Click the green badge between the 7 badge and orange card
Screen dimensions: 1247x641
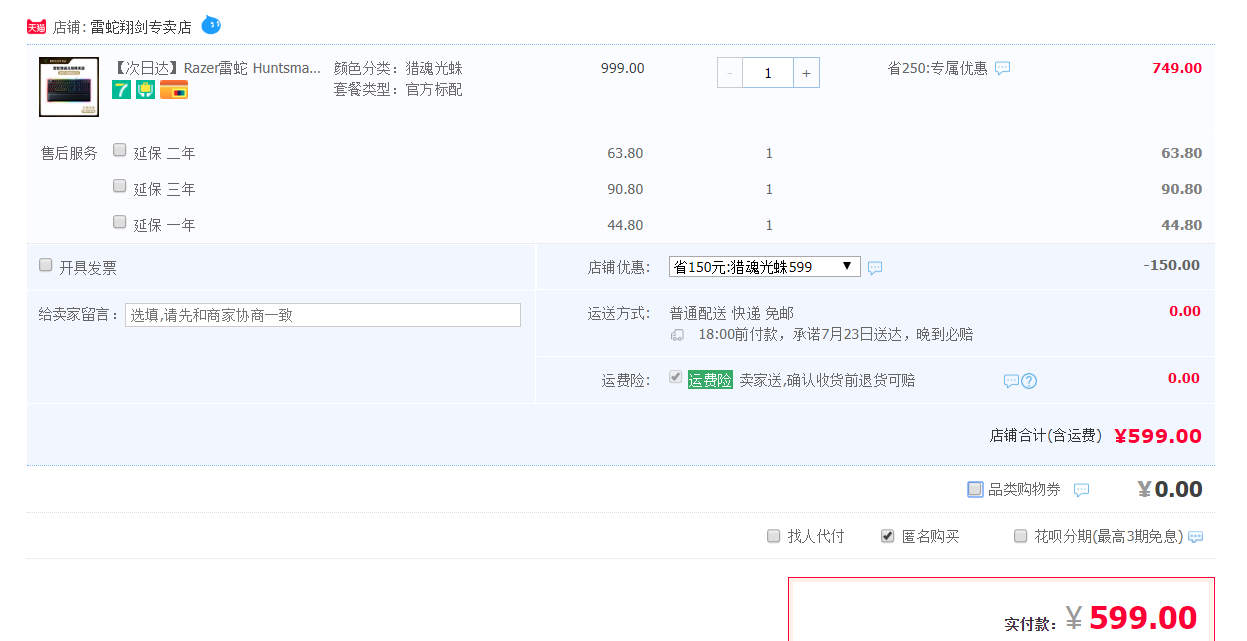point(146,90)
